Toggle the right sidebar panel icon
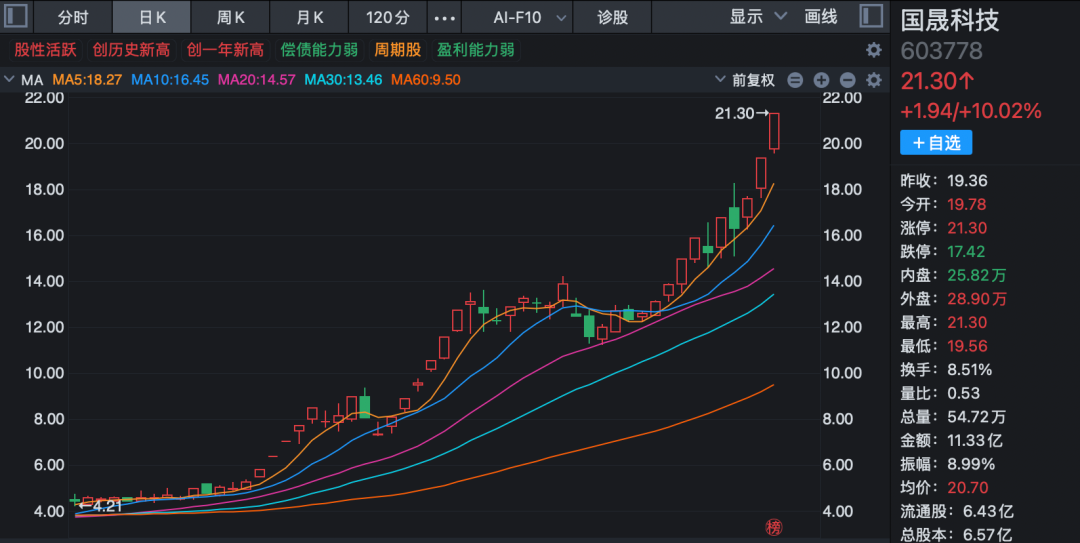Viewport: 1080px width, 543px height. pos(871,17)
